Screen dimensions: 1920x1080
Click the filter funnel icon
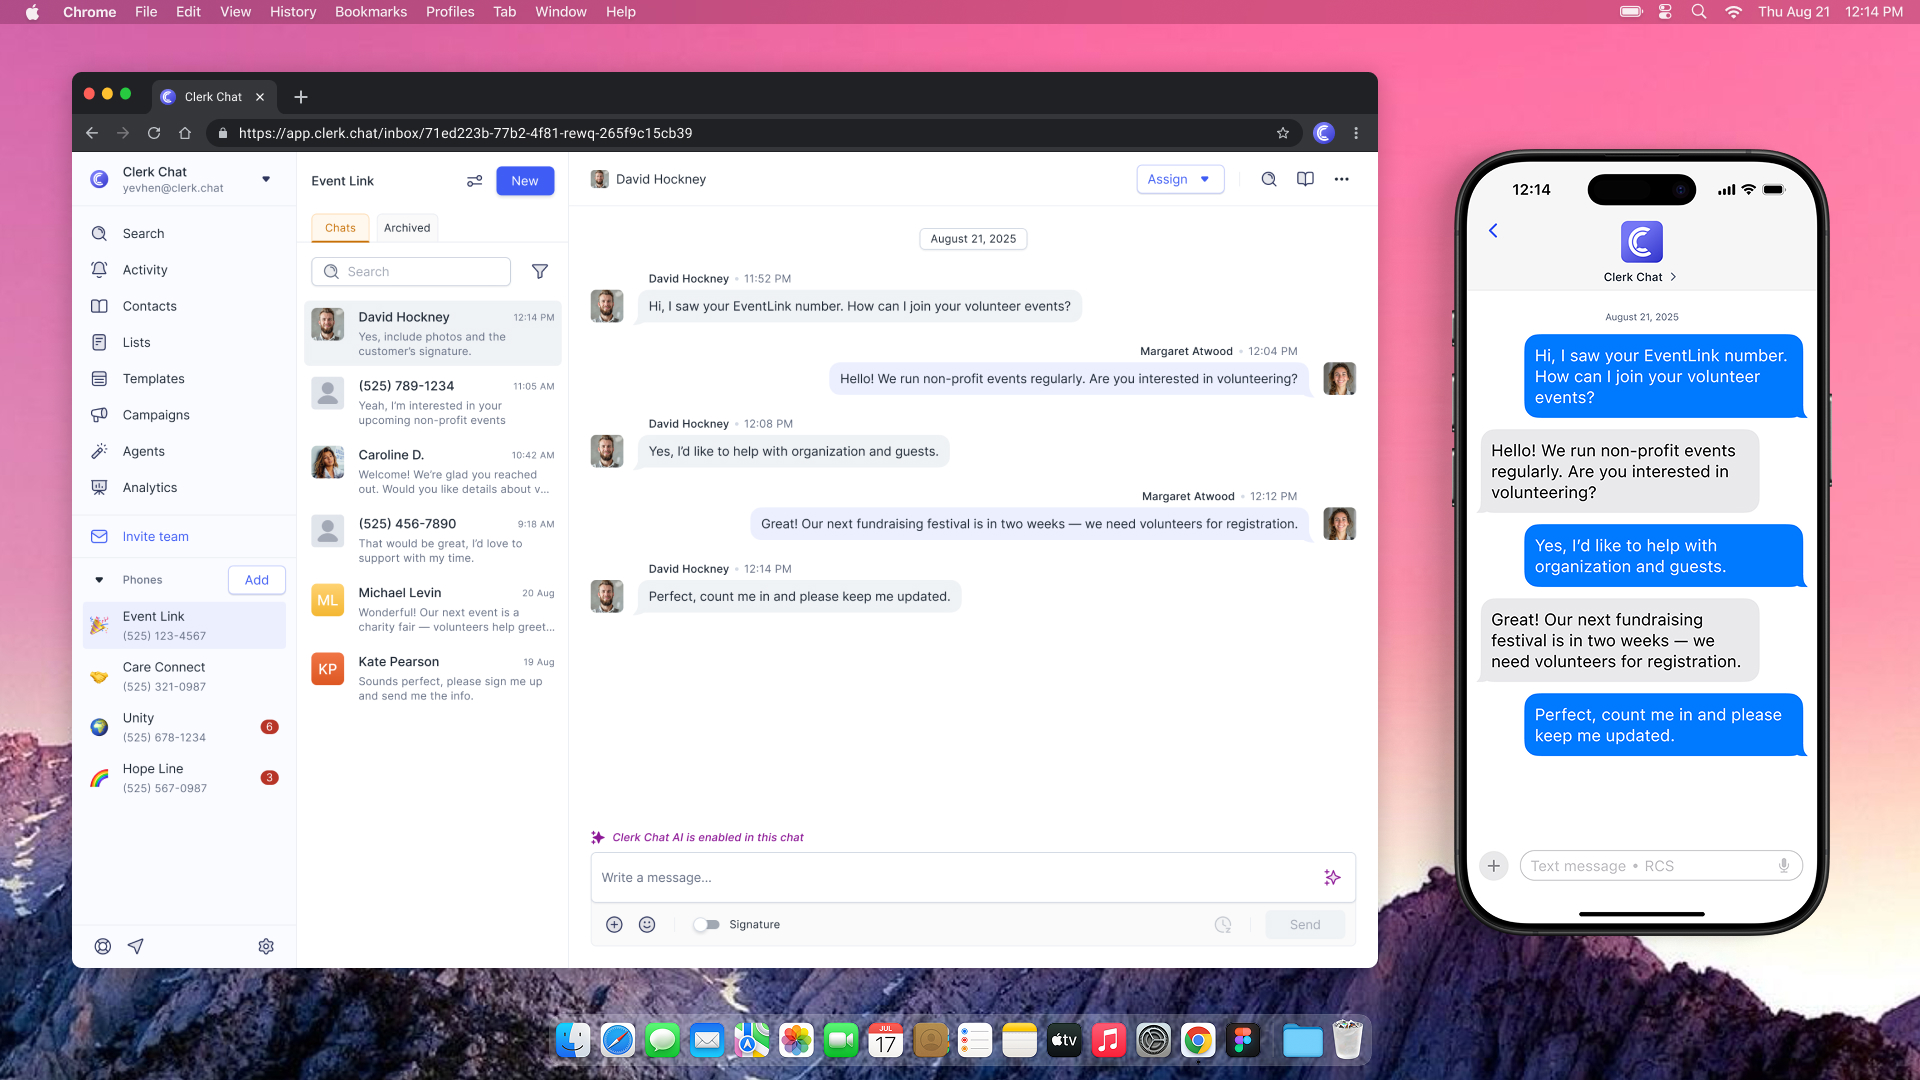[540, 272]
